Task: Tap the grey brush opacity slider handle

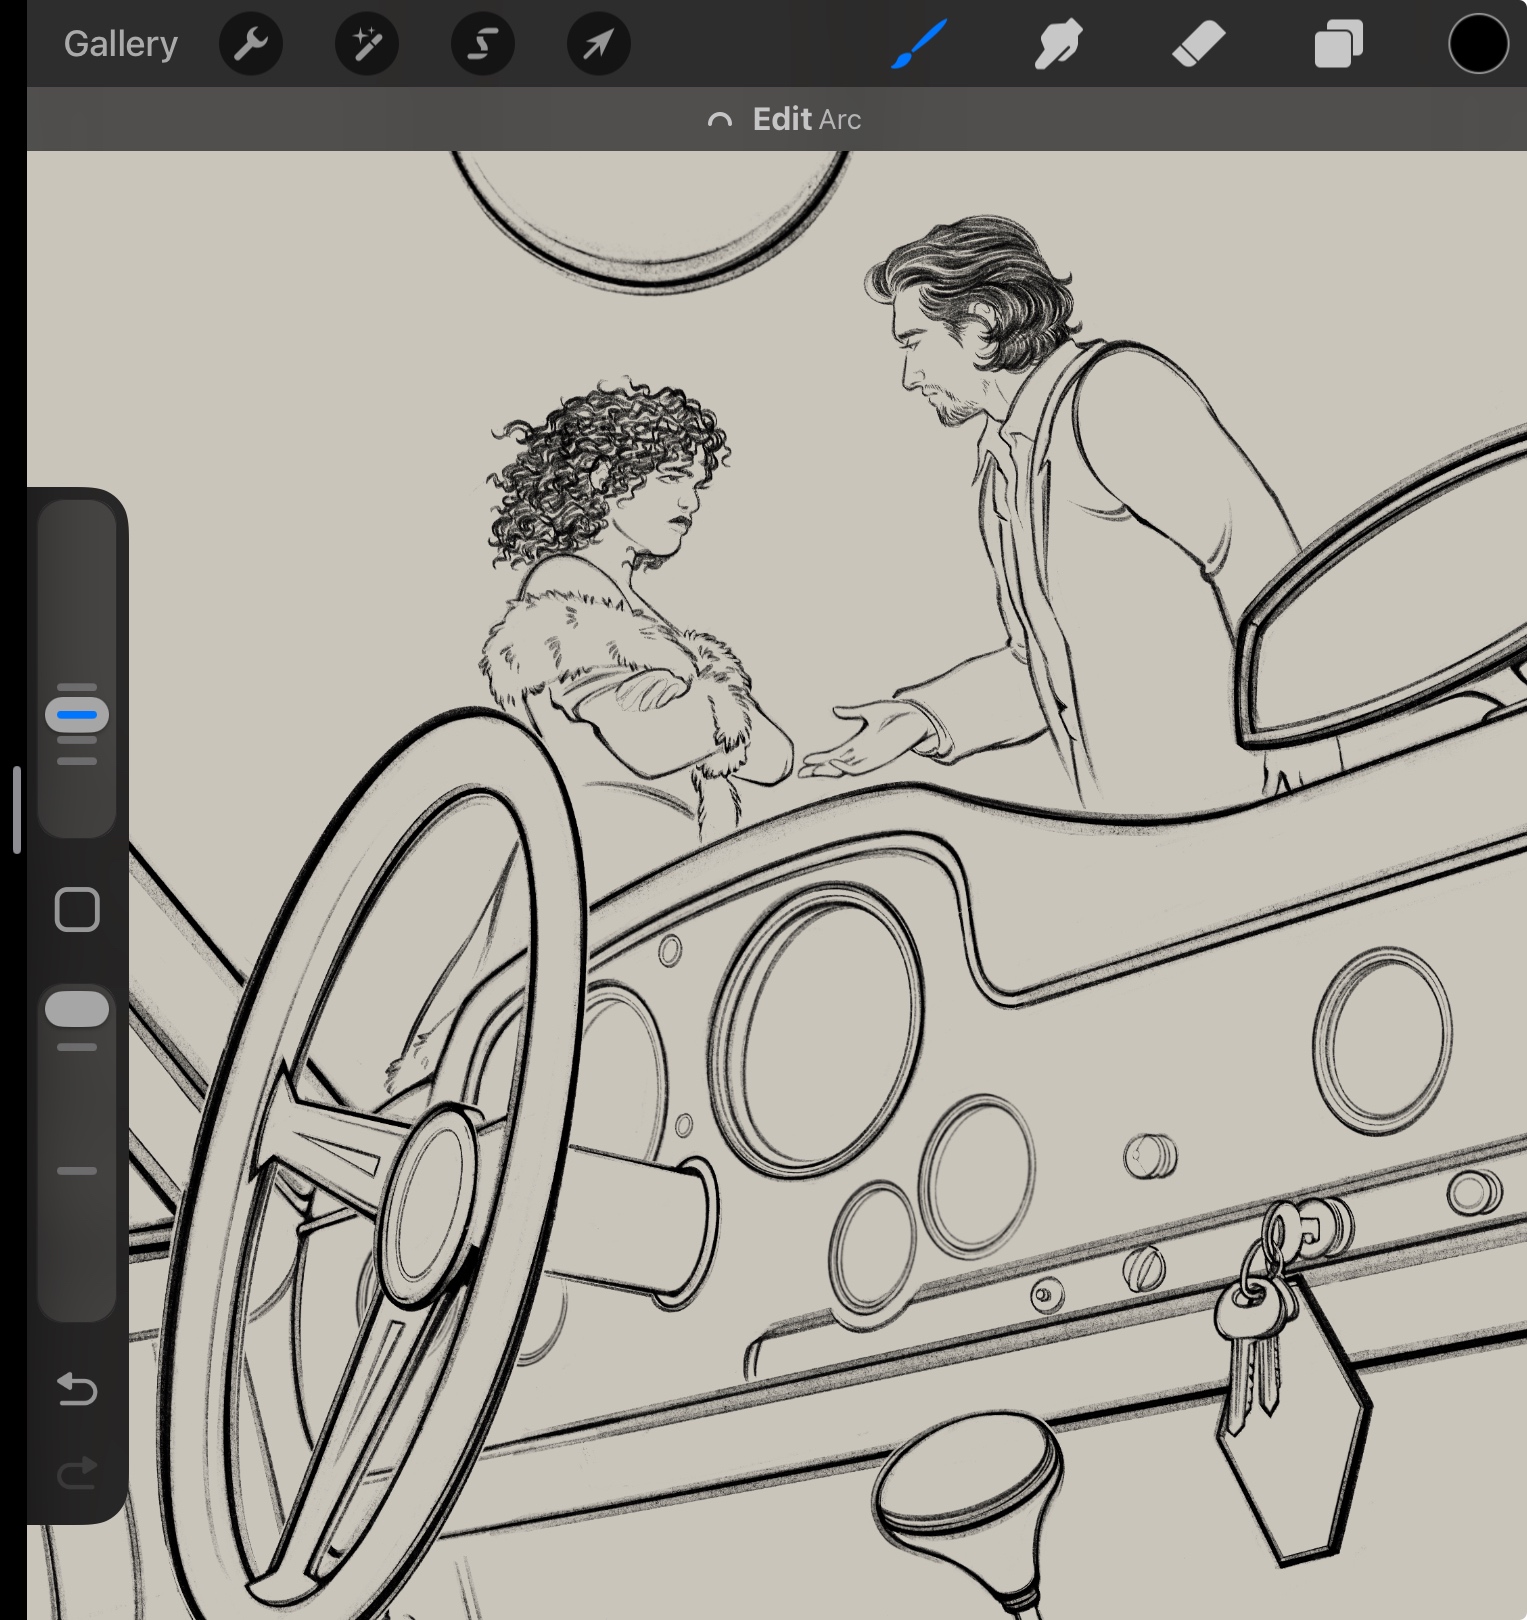Action: tap(77, 1009)
